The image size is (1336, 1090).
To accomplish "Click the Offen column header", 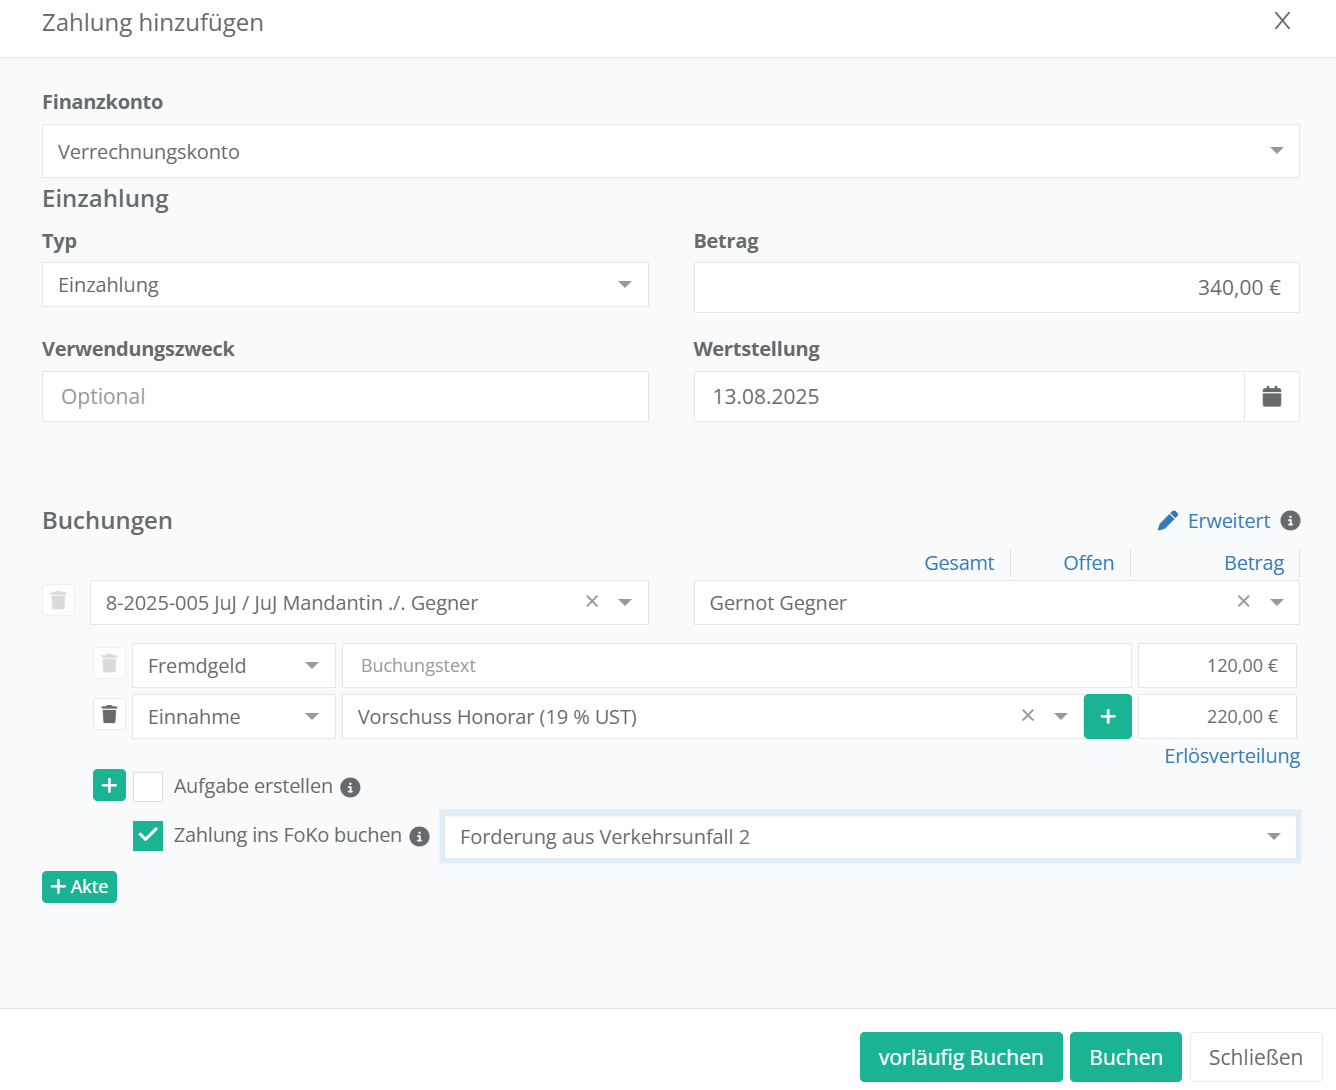I will point(1088,563).
